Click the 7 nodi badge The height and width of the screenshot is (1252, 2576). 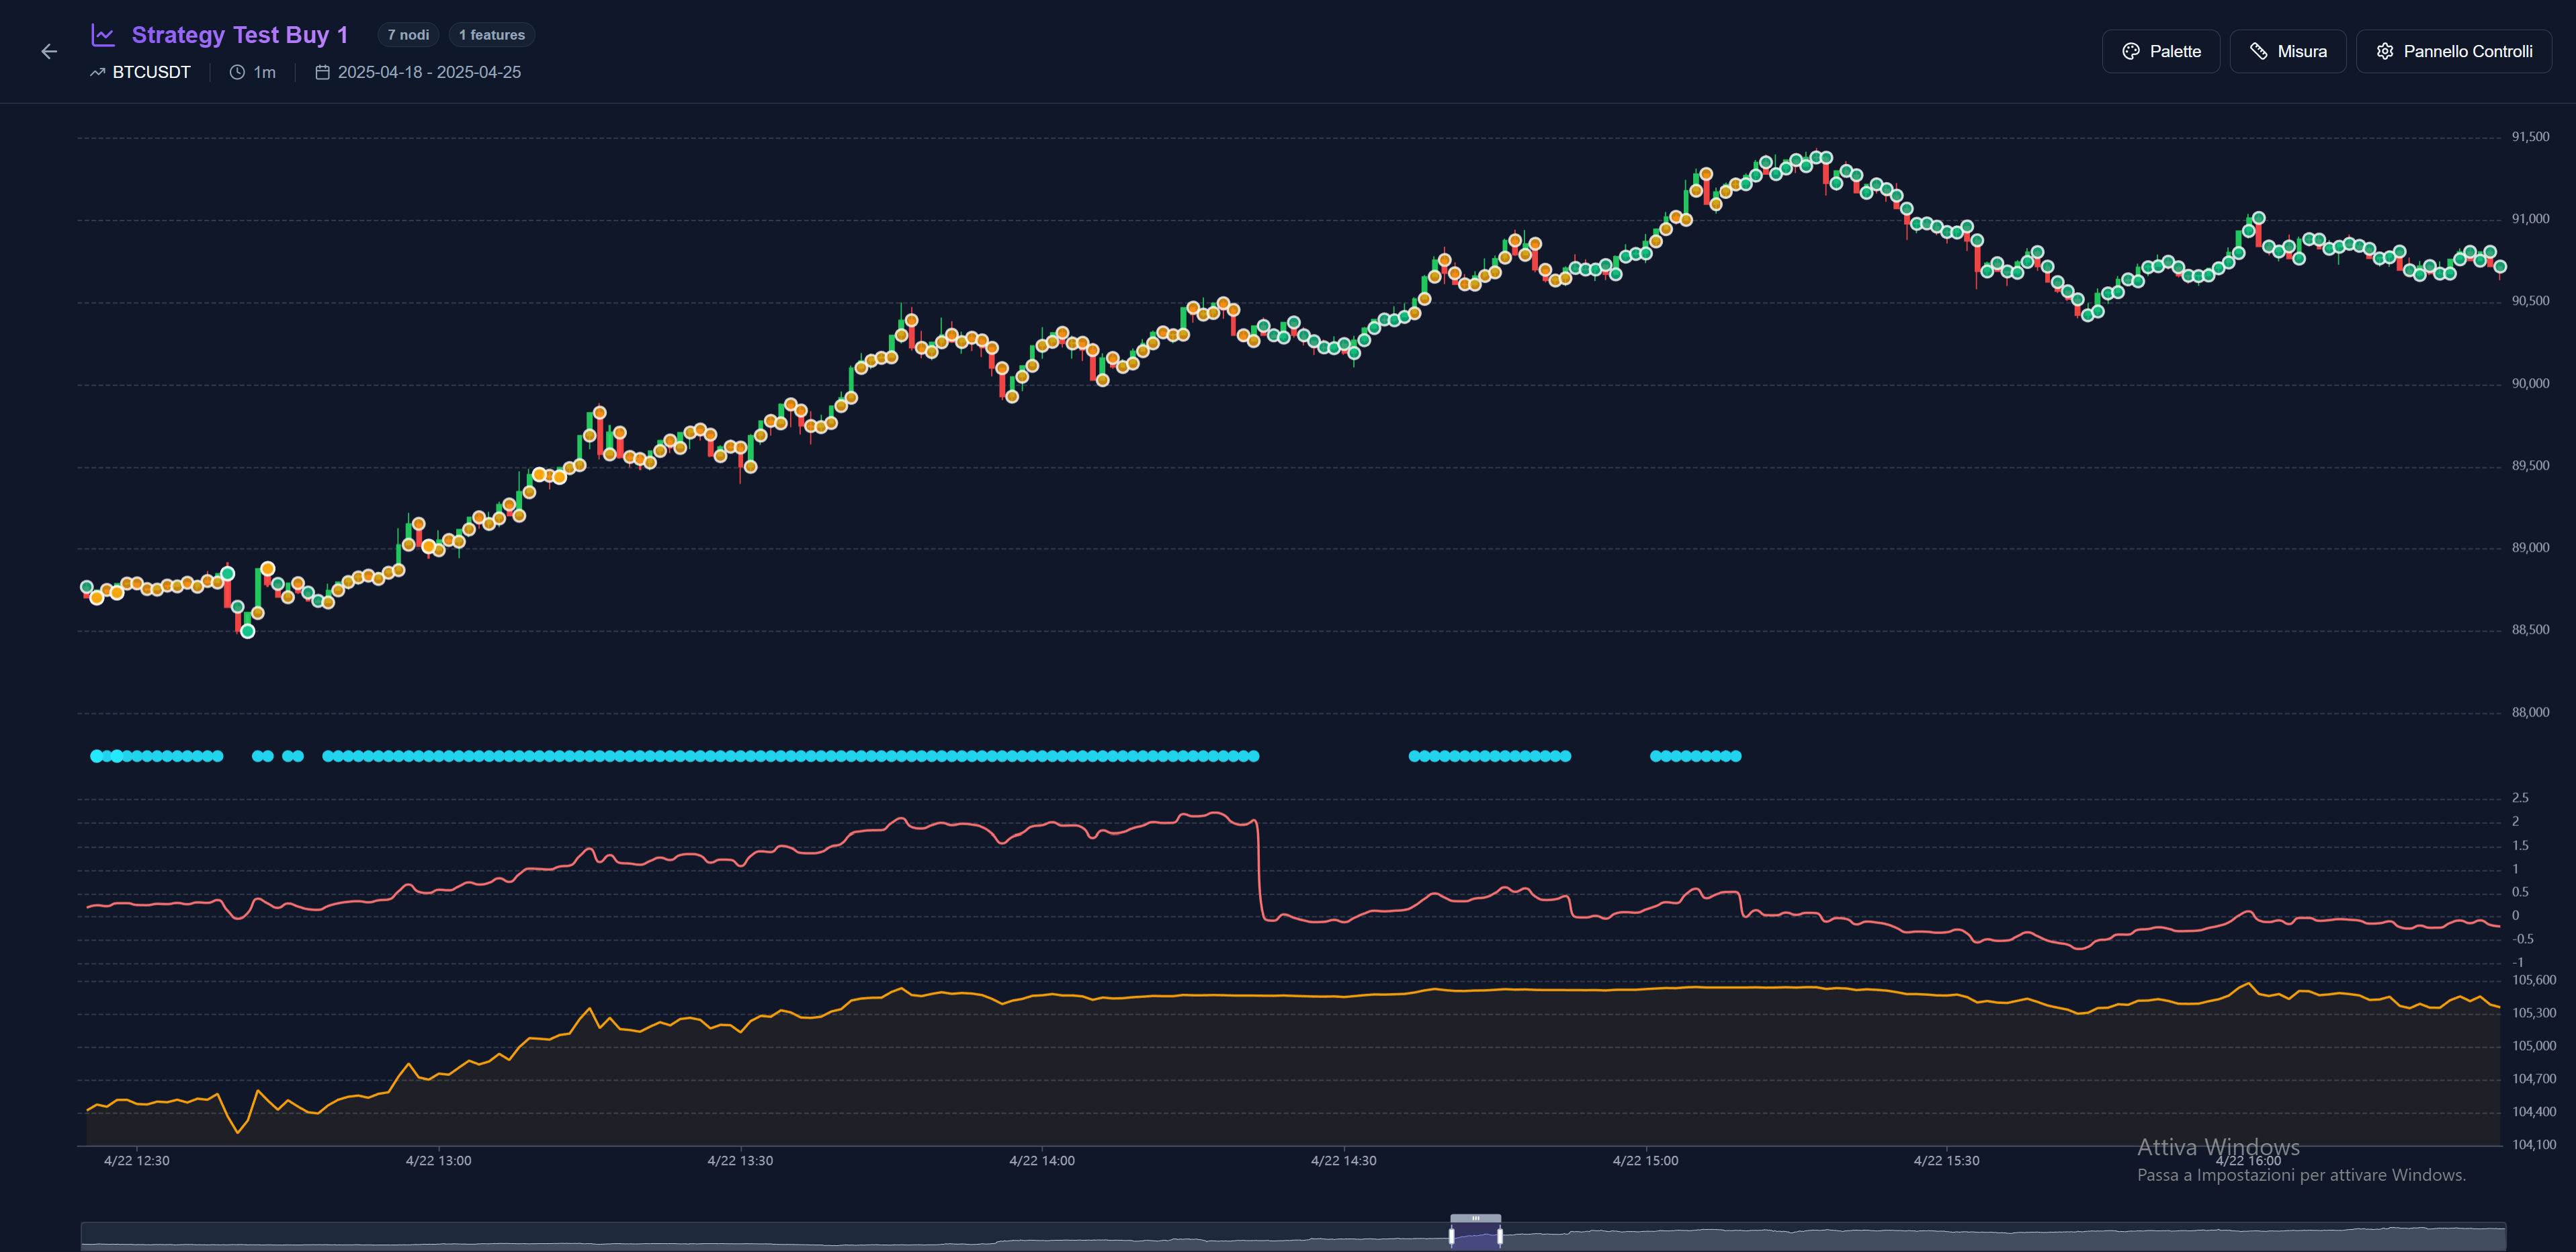pyautogui.click(x=408, y=35)
